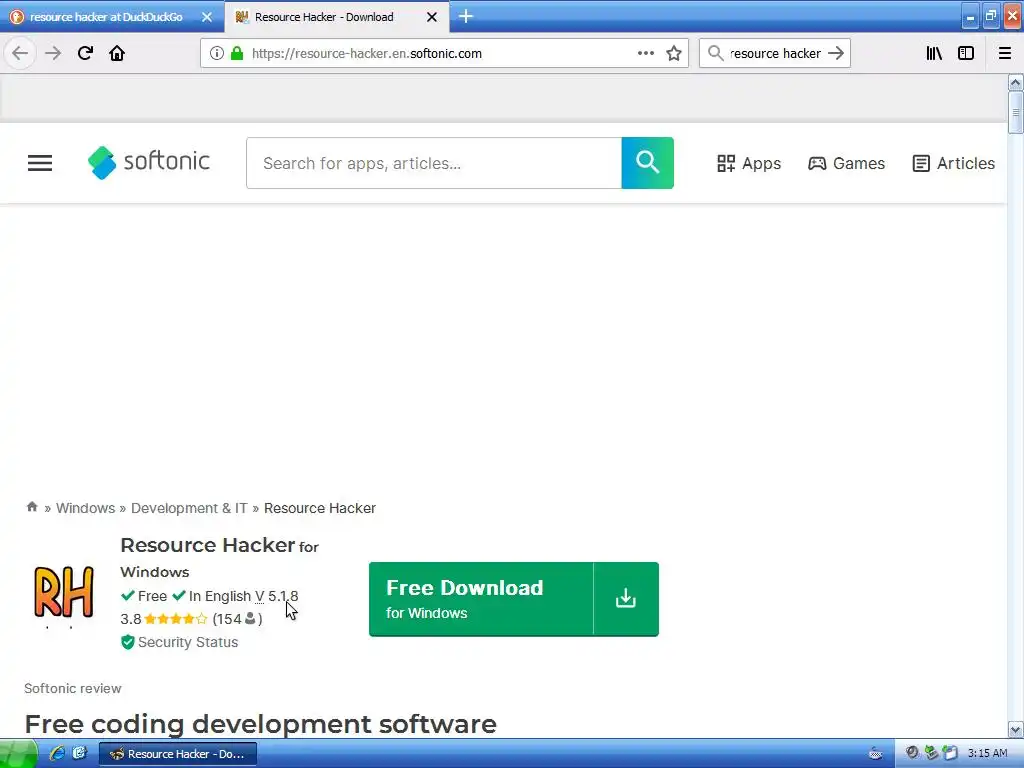
Task: Open the 154 user reviews count
Action: (x=238, y=618)
